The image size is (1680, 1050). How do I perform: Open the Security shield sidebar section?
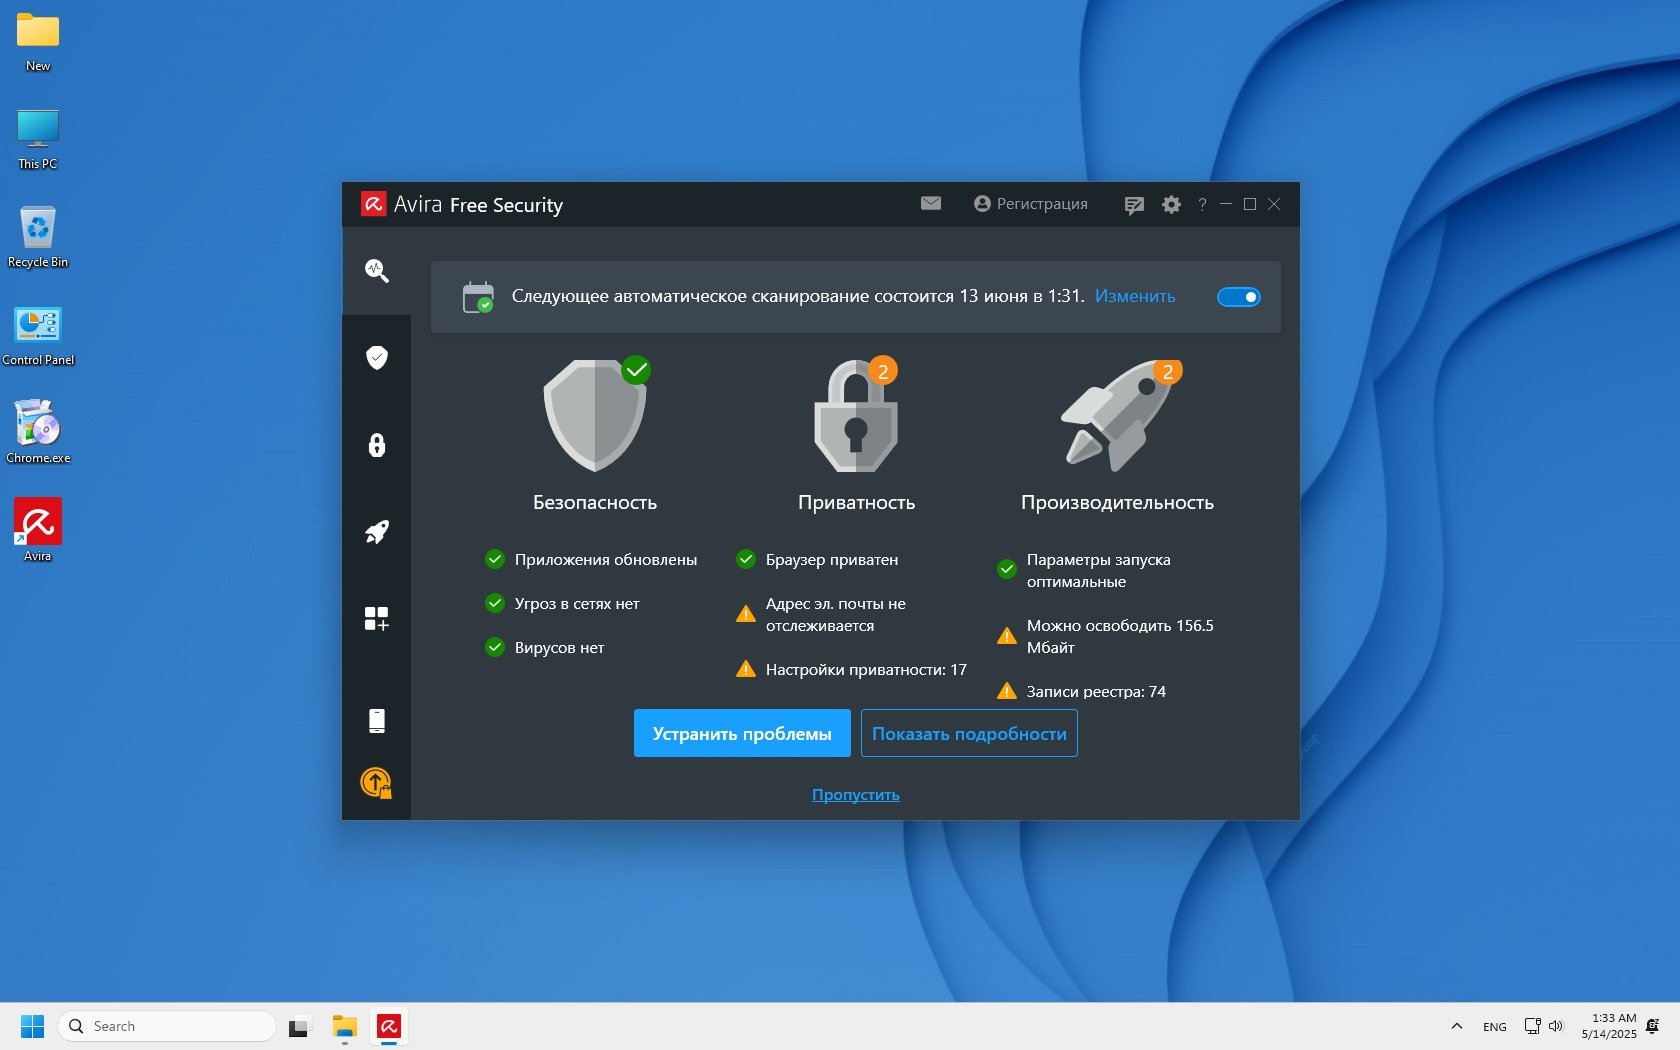377,358
